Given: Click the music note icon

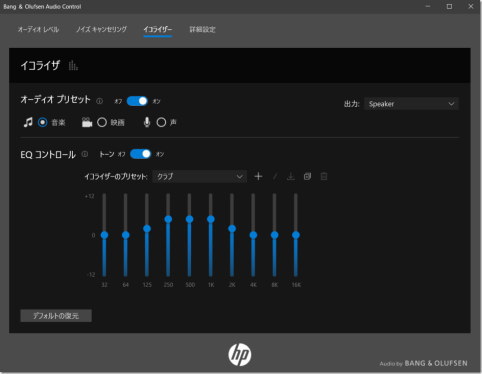Looking at the screenshot, I should coord(28,122).
